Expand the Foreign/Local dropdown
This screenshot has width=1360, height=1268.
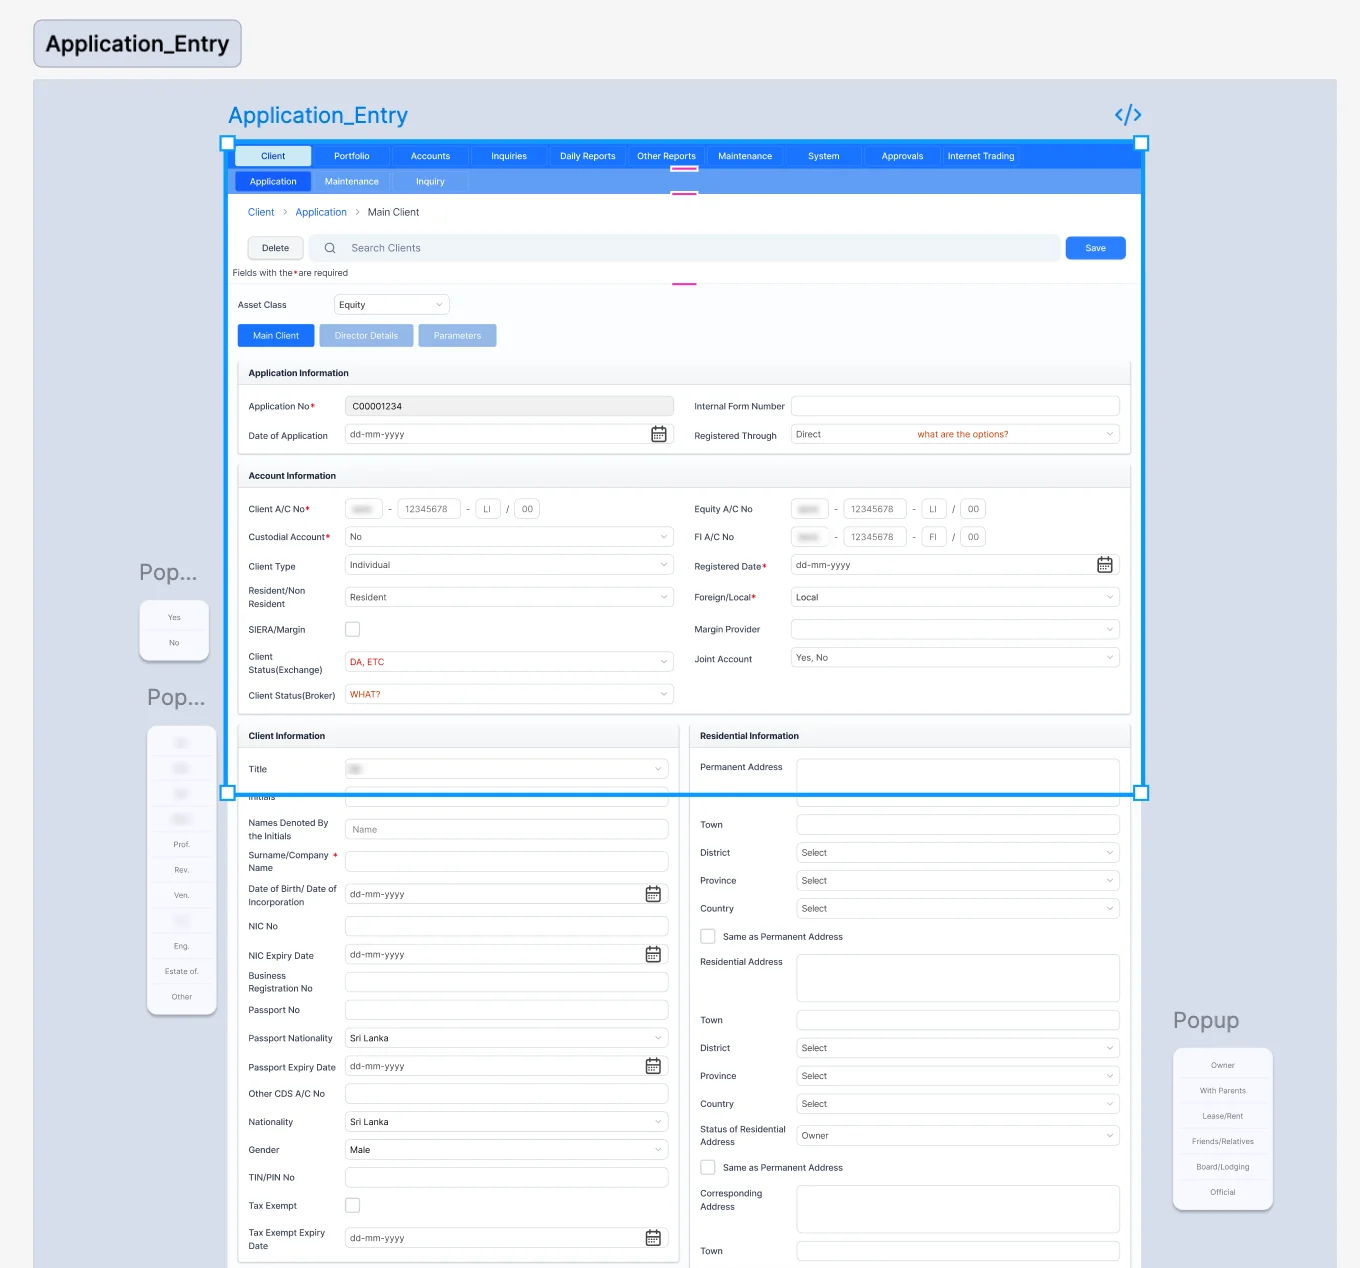(x=955, y=597)
